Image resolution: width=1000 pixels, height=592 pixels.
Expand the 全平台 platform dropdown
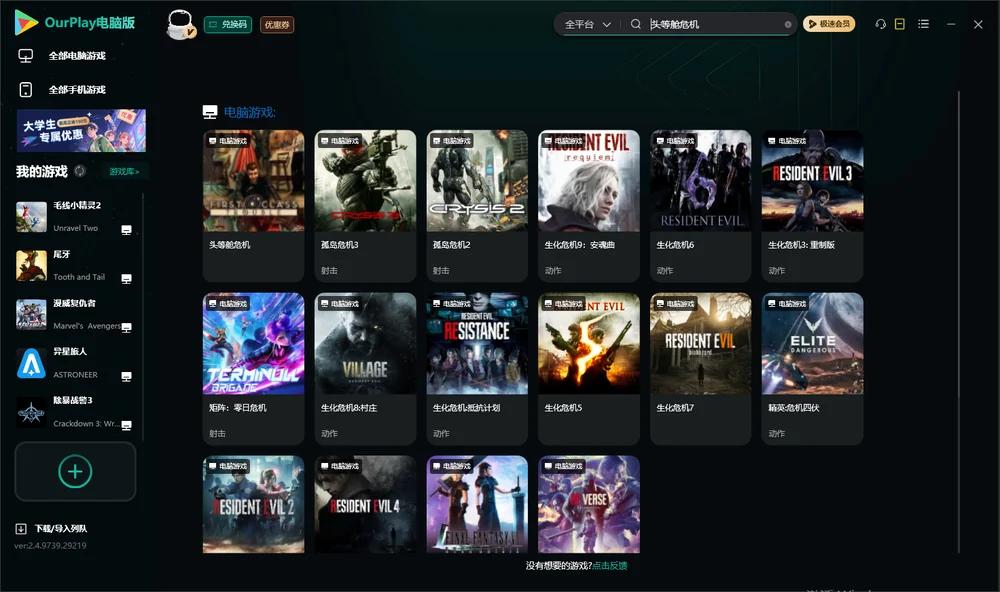click(587, 24)
